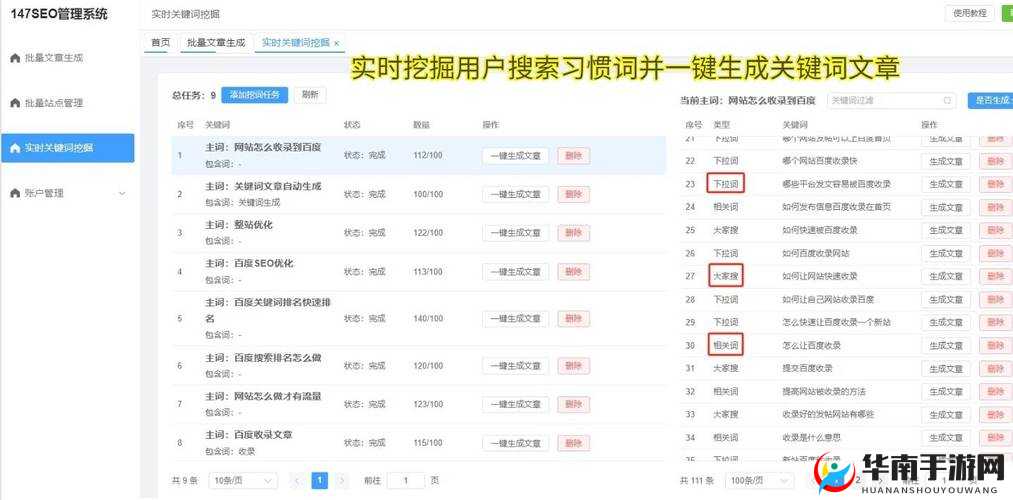The width and height of the screenshot is (1013, 500).
Task: Click 生成文章 for 如何百度收录网站
Action: click(x=946, y=254)
